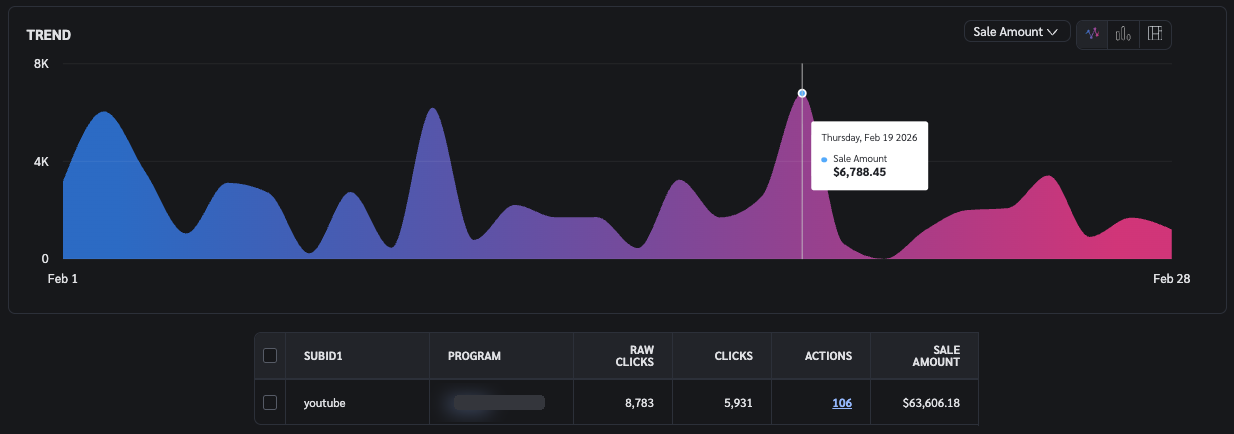Sort by the CLICKS column header
1234x434 pixels.
click(x=734, y=356)
